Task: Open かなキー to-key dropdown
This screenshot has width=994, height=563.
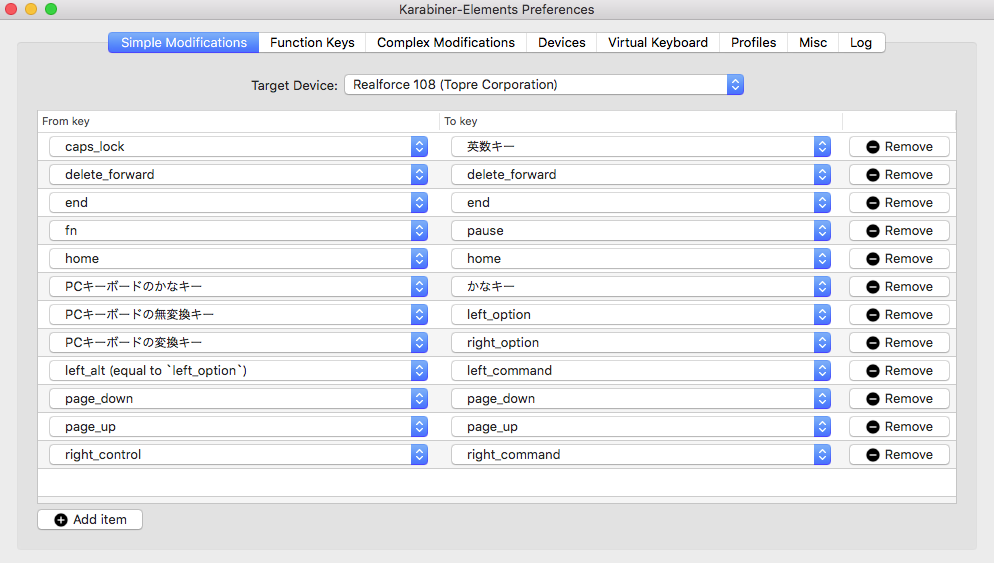Action: tap(641, 287)
